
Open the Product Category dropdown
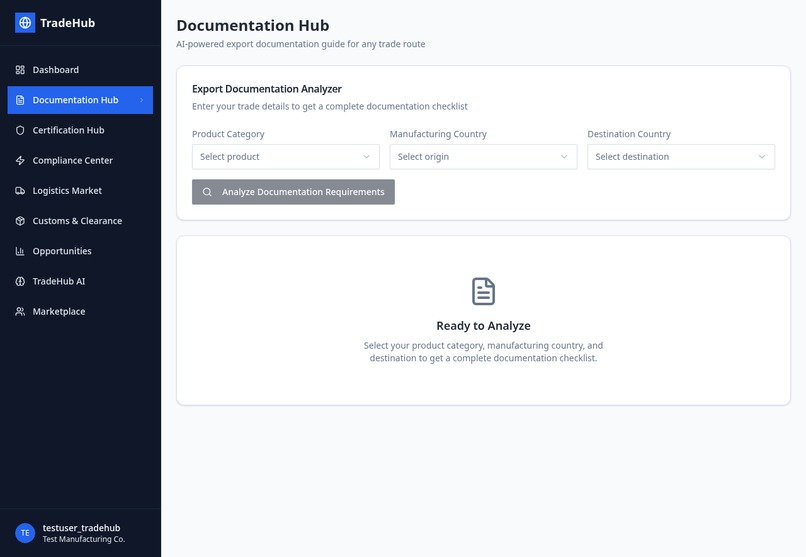point(286,157)
